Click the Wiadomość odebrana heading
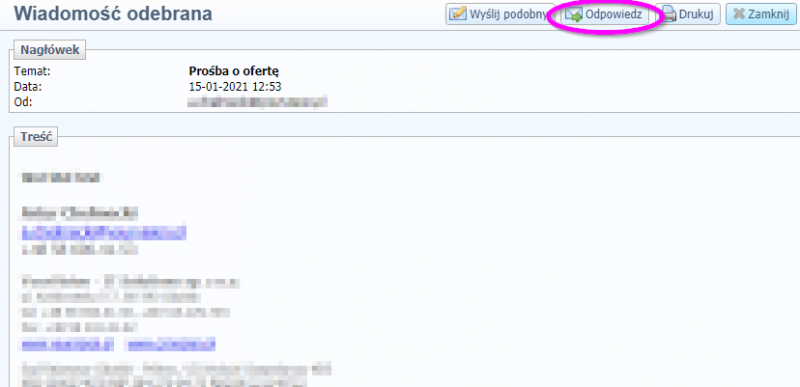Screen dimensions: 800x387 click(113, 14)
